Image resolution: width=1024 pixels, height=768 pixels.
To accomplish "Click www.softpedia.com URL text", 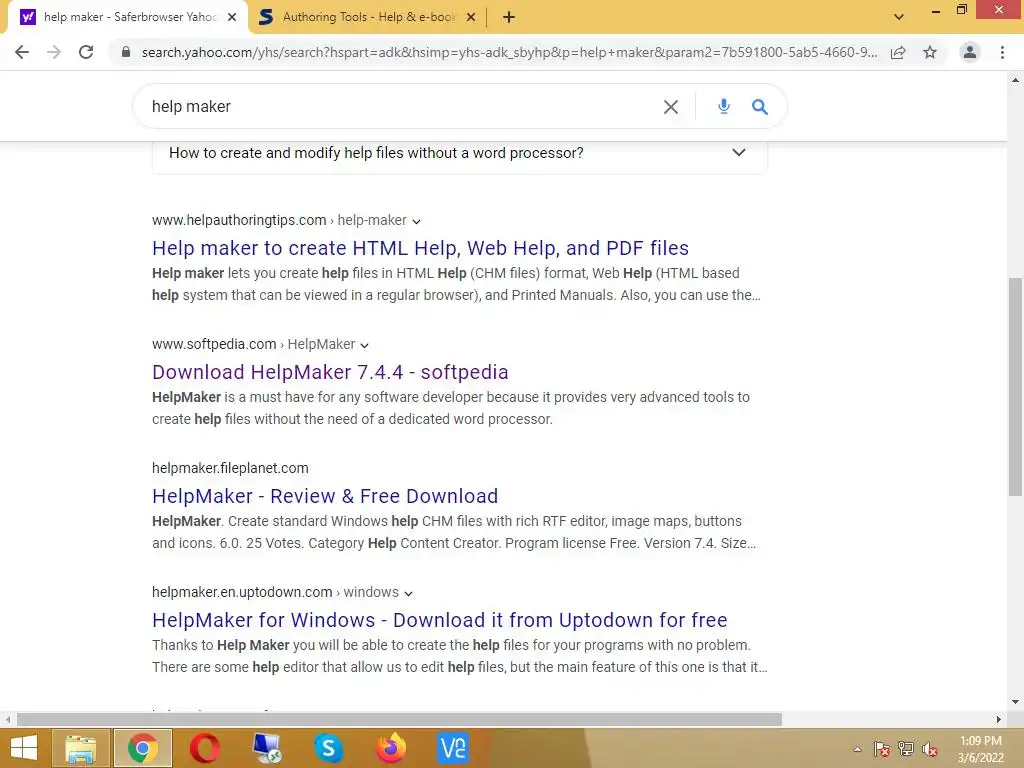I will (214, 344).
